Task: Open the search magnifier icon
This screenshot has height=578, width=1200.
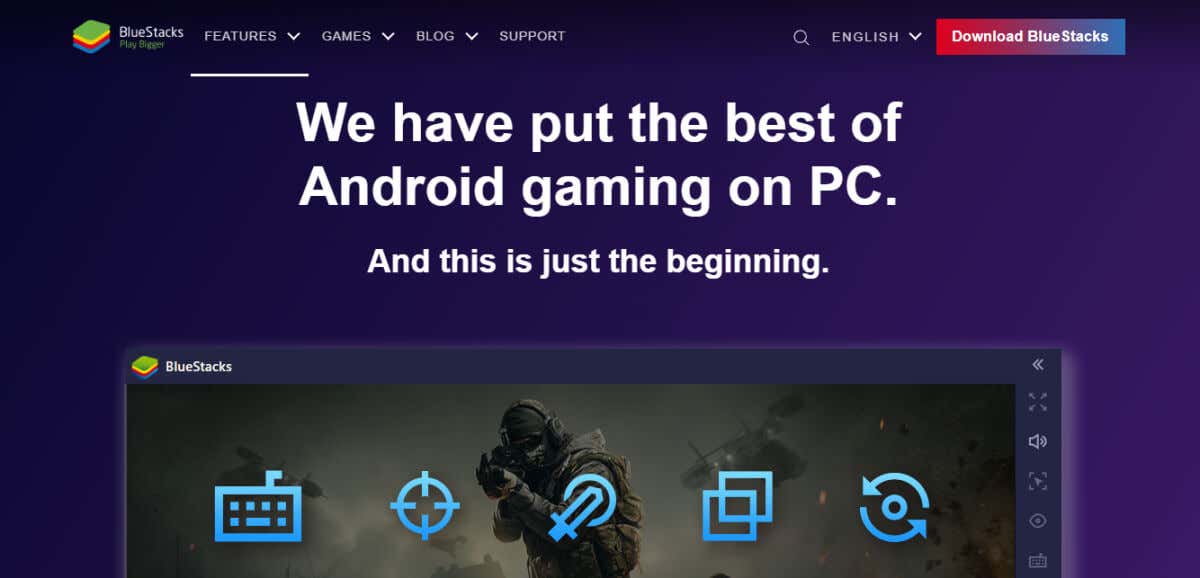Action: (801, 37)
